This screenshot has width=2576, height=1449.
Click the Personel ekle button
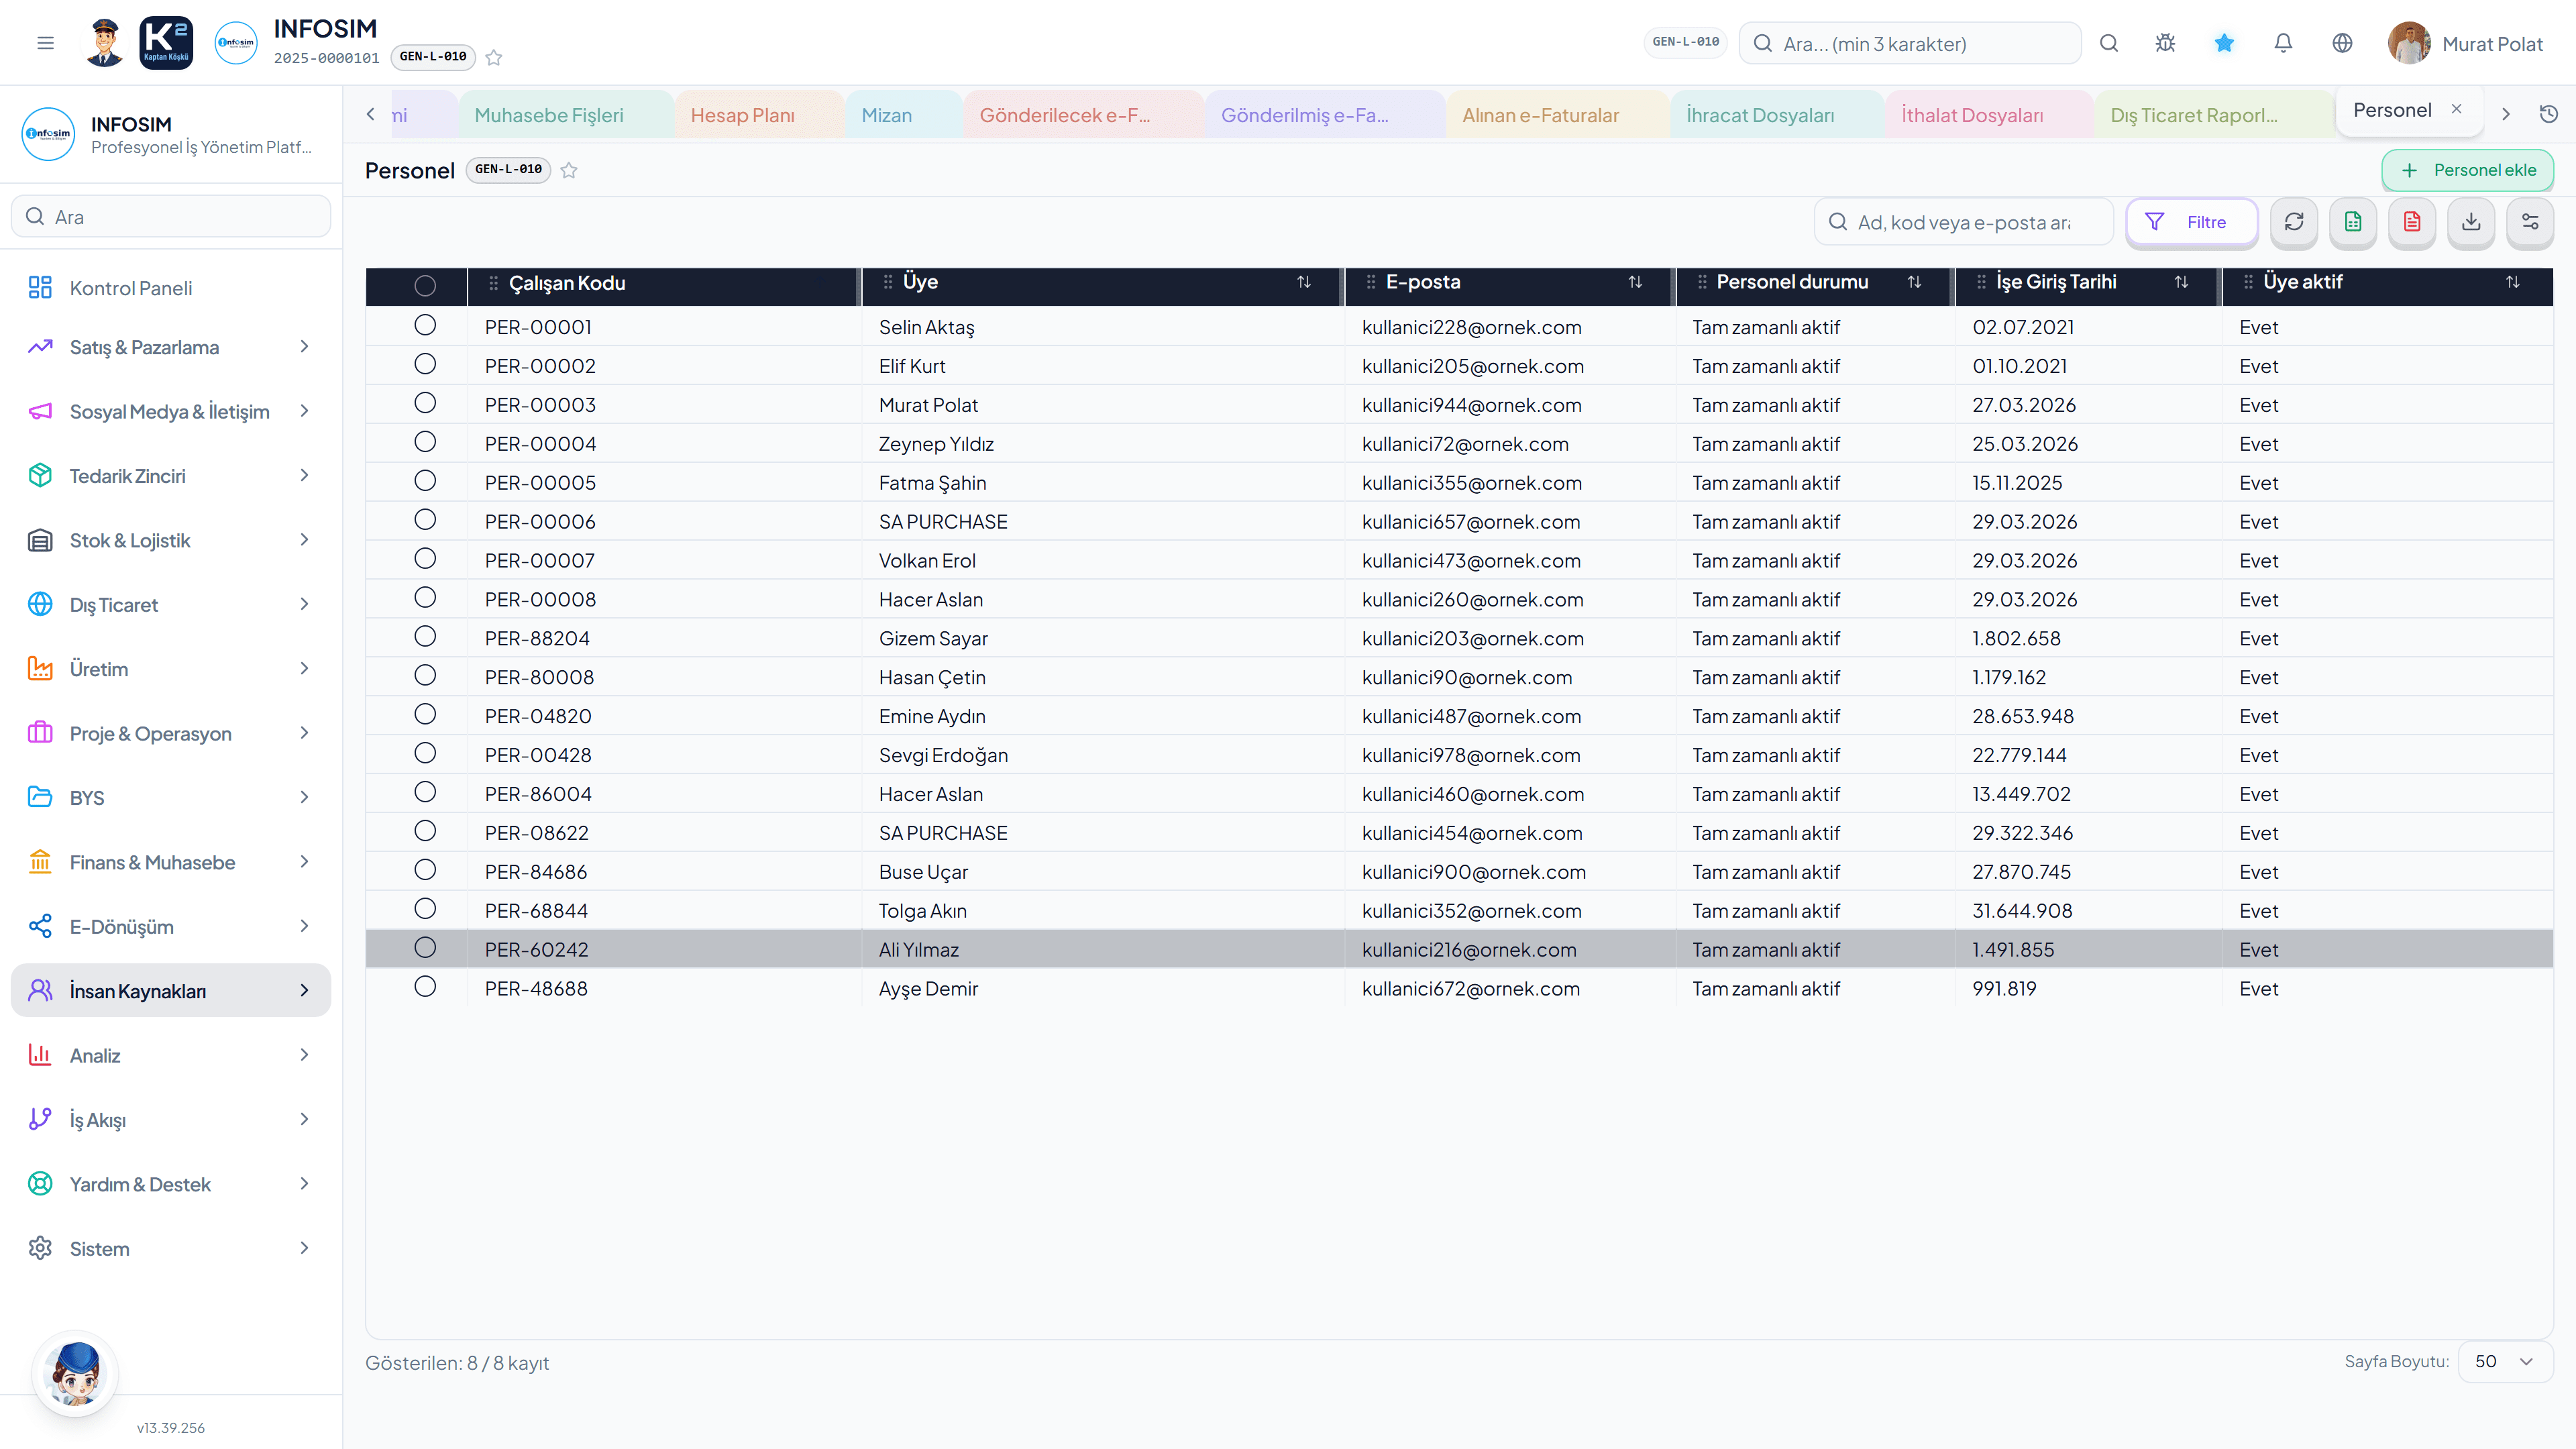point(2468,170)
